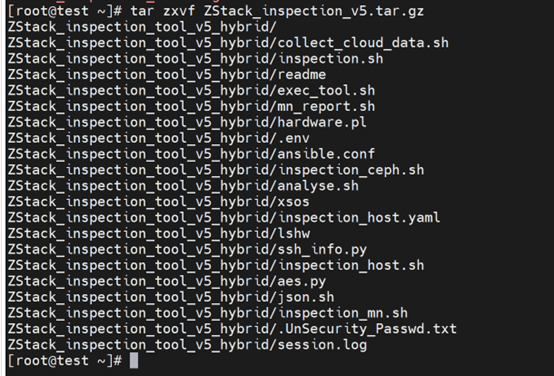Select the inspection_ceph.sh line
This screenshot has height=376, width=554.
point(216,170)
